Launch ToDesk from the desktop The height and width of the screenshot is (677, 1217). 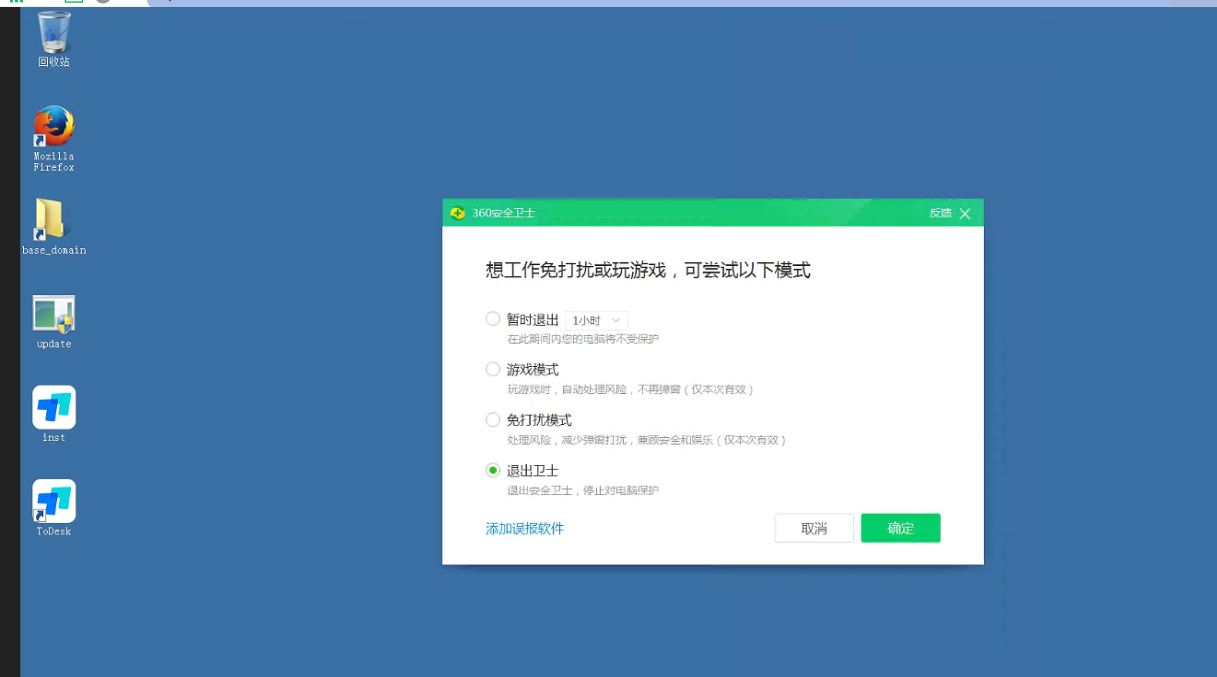click(52, 500)
